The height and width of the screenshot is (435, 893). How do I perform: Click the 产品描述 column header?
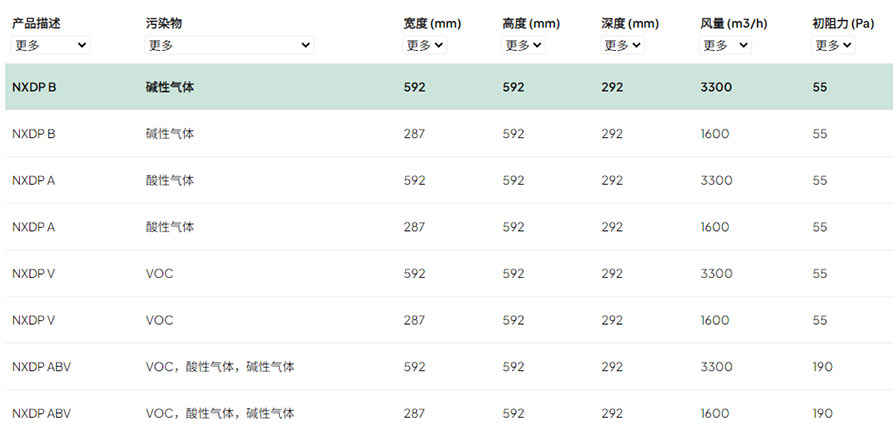(36, 24)
